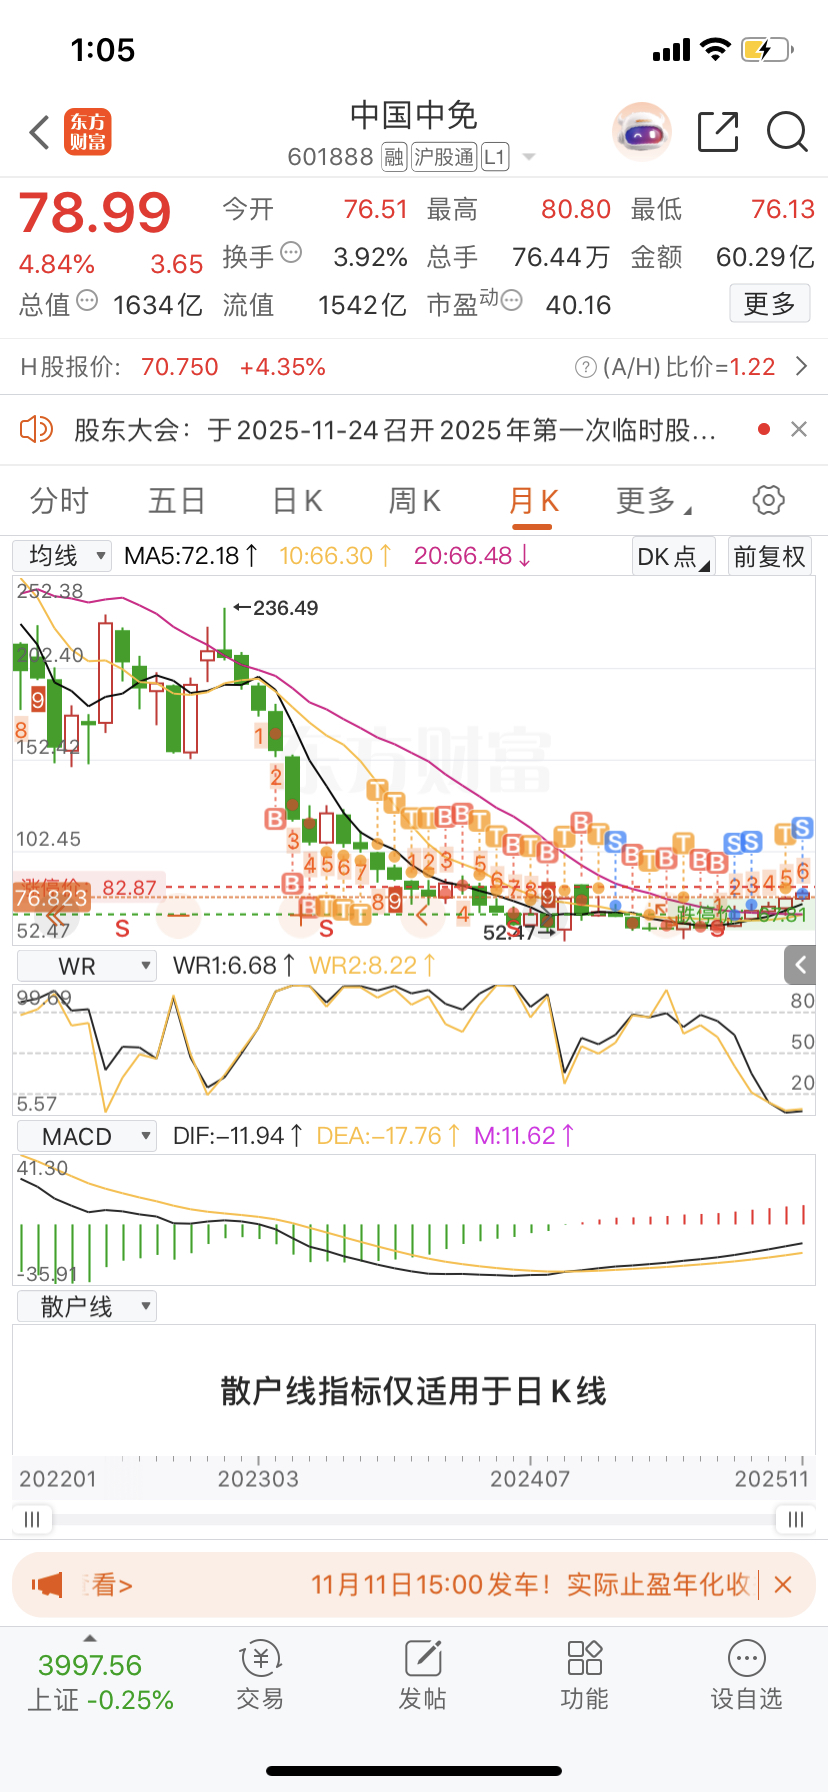Screen dimensions: 828x1792
Task: Tap the info icon beside 市盈动
Action: (x=511, y=300)
